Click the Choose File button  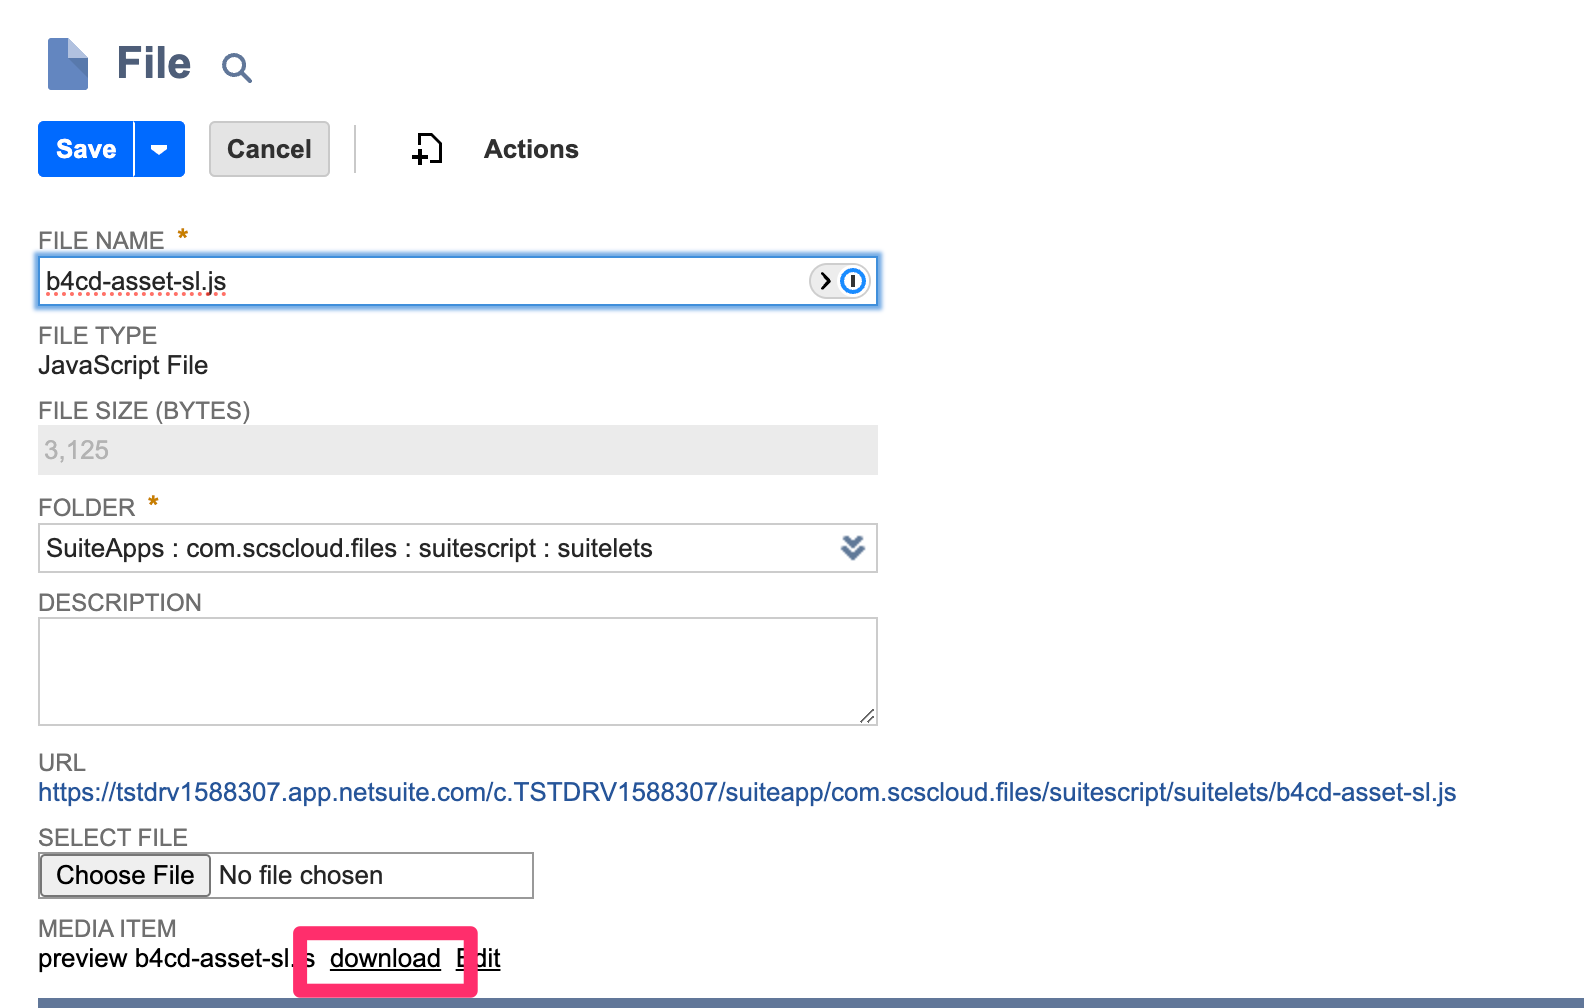click(x=125, y=875)
